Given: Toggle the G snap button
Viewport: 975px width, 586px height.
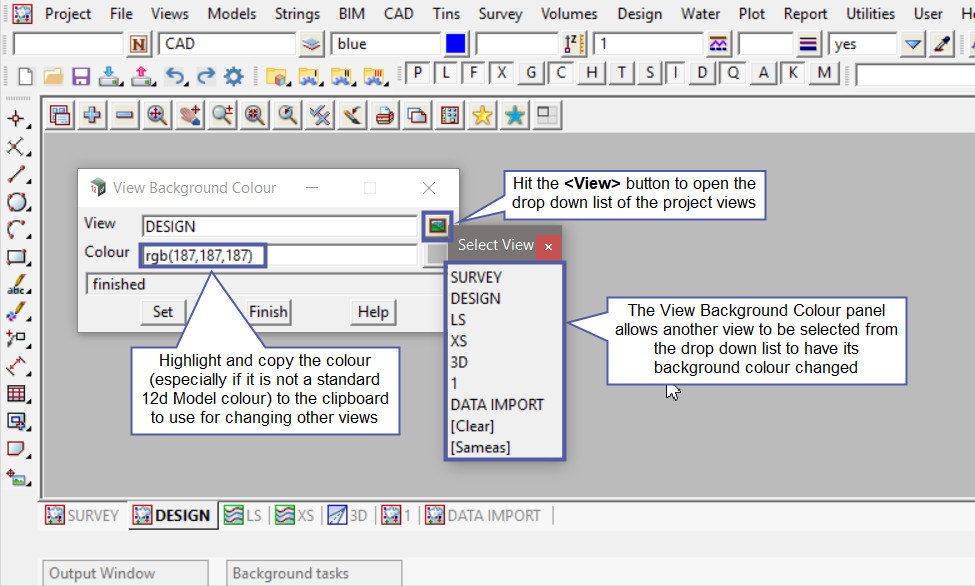Looking at the screenshot, I should pos(531,74).
